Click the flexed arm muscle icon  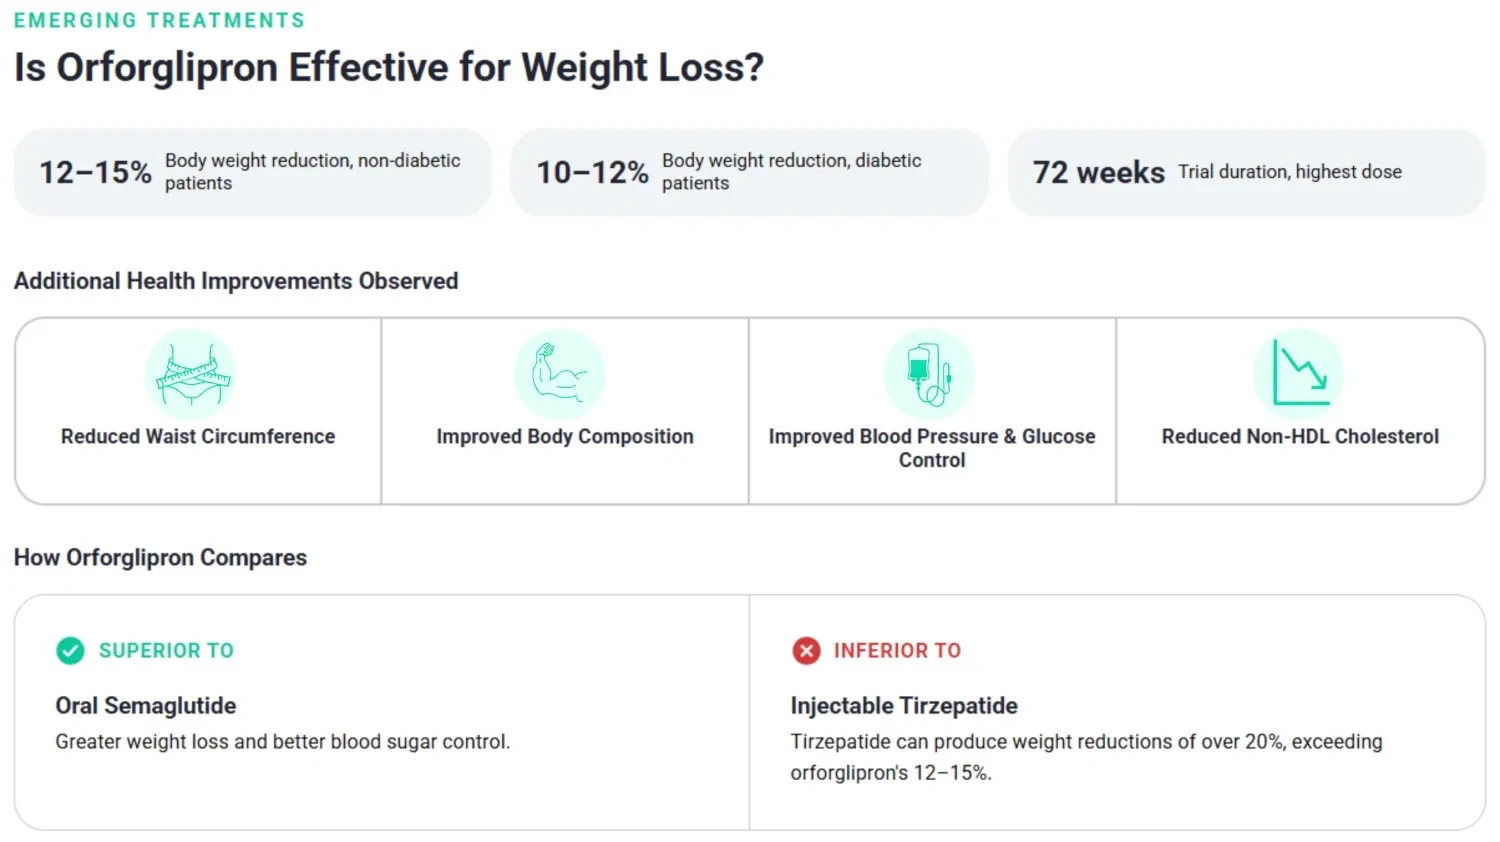click(x=560, y=374)
